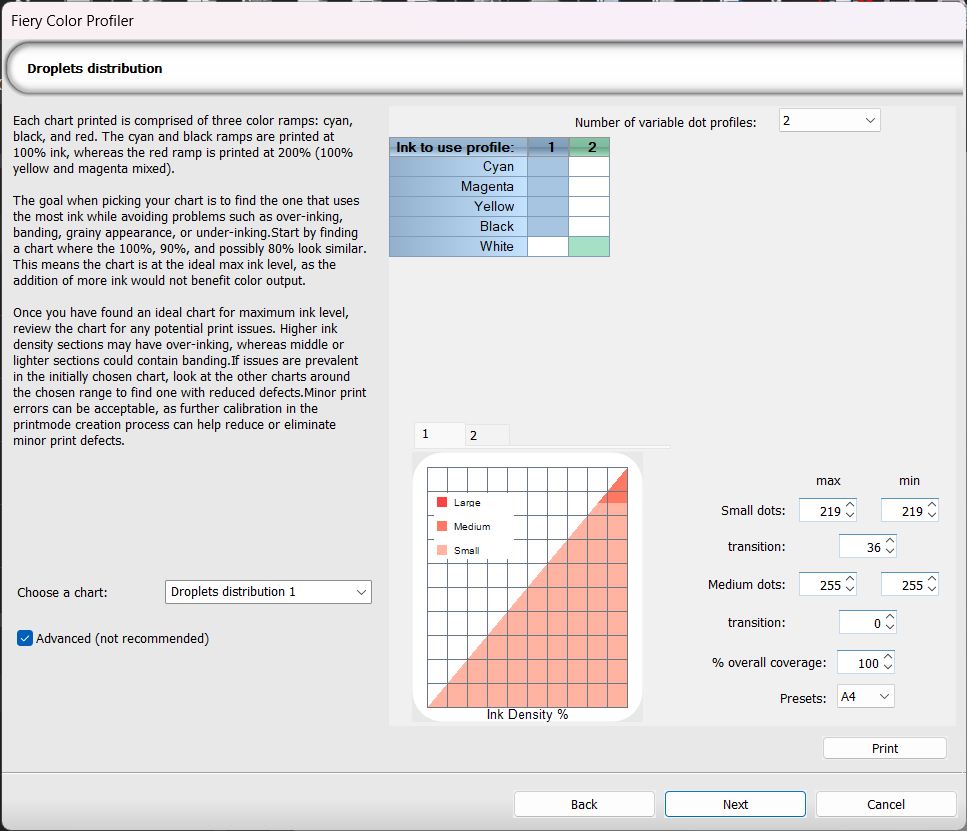Assign Cyan to profile 1 cell
Screen dimensions: 967x831
tap(548, 167)
